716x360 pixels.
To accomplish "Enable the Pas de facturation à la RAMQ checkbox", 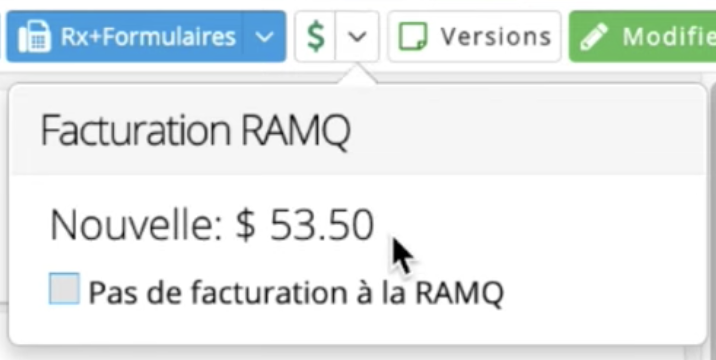I will 64,289.
